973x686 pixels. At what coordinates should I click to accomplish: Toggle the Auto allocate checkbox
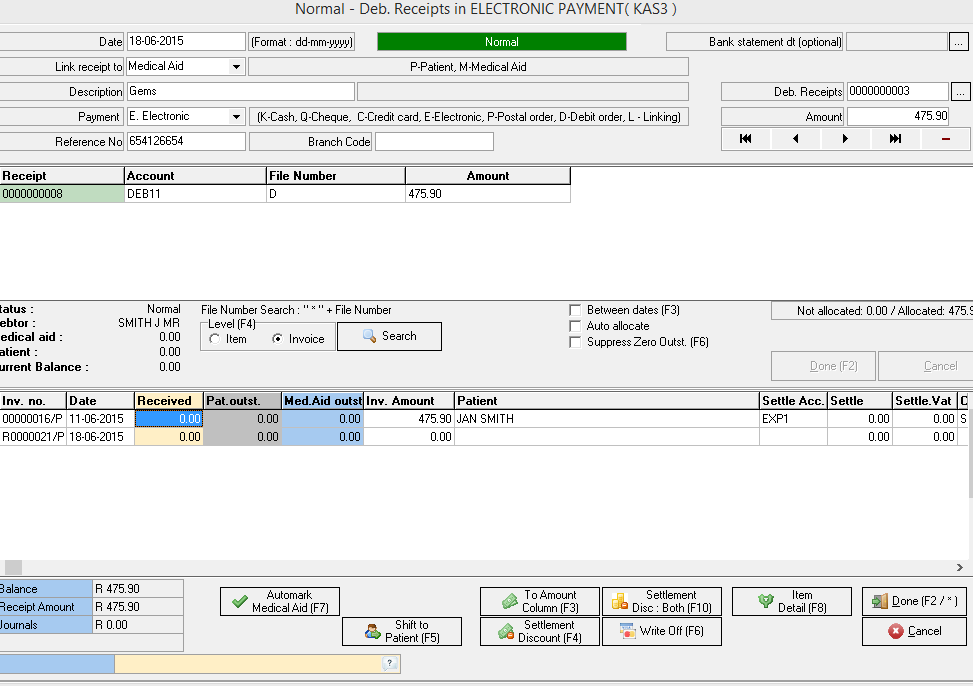pos(575,326)
